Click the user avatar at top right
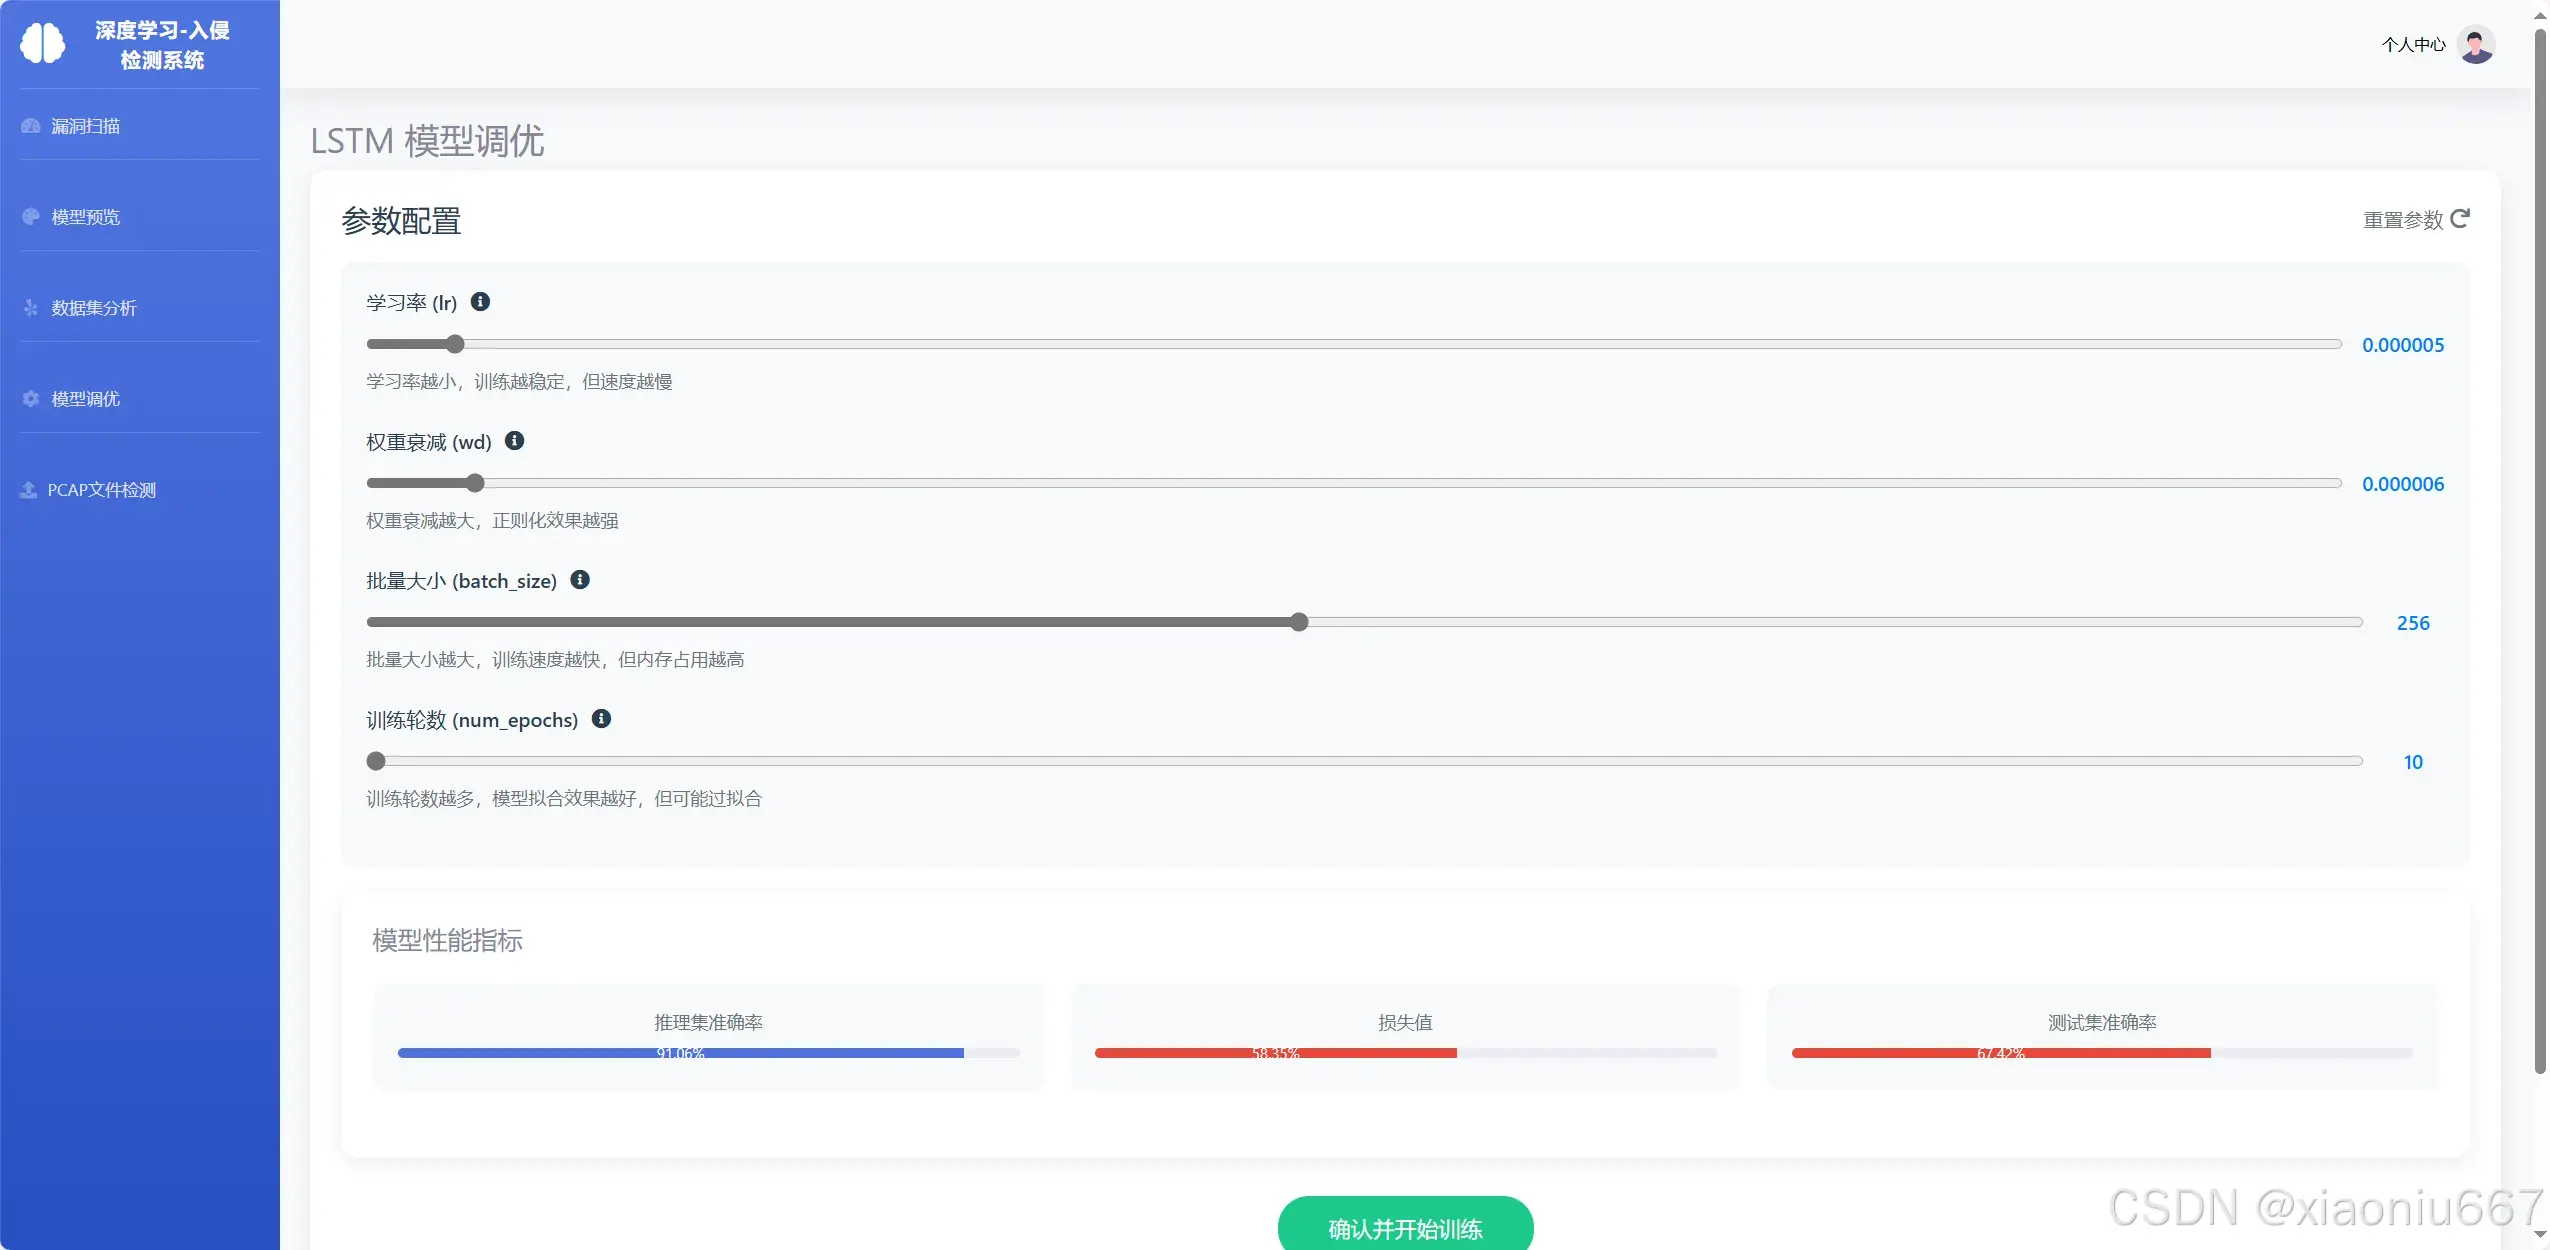The height and width of the screenshot is (1250, 2550). point(2475,45)
